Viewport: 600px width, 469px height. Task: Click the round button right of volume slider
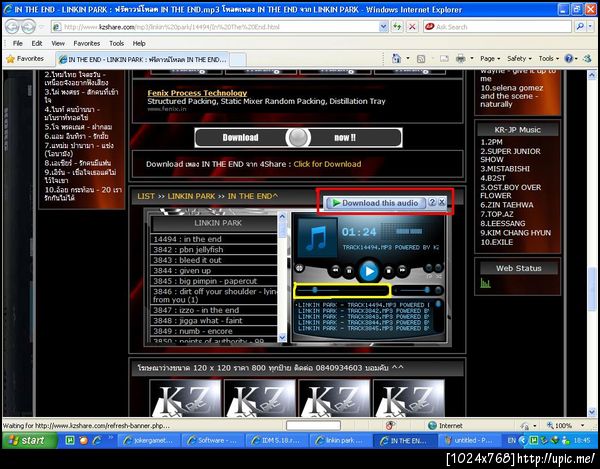point(438,290)
